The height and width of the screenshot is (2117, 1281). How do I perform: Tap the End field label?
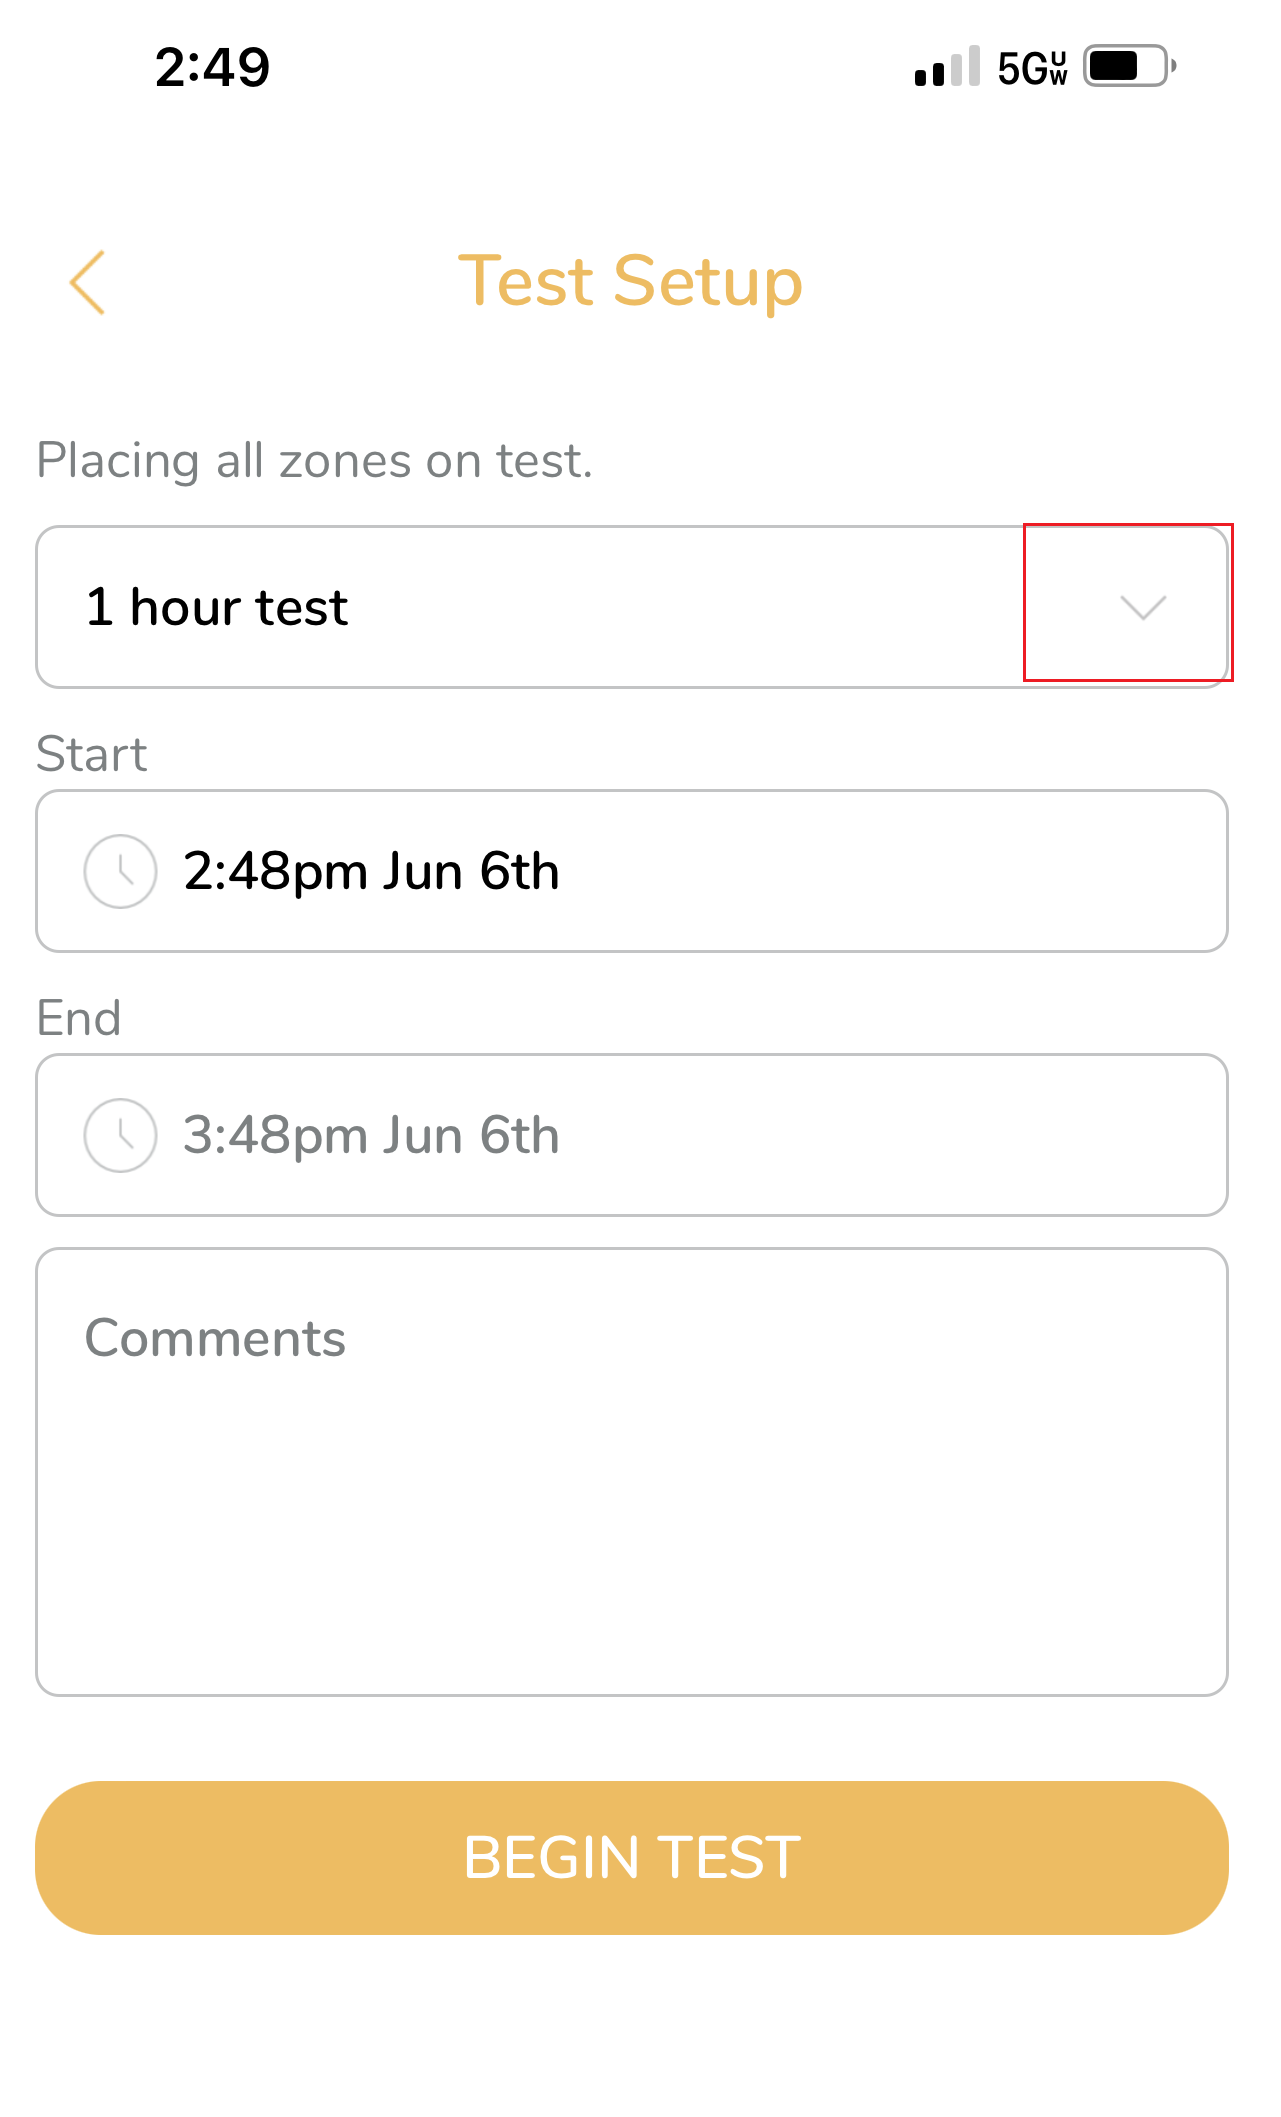[78, 1018]
